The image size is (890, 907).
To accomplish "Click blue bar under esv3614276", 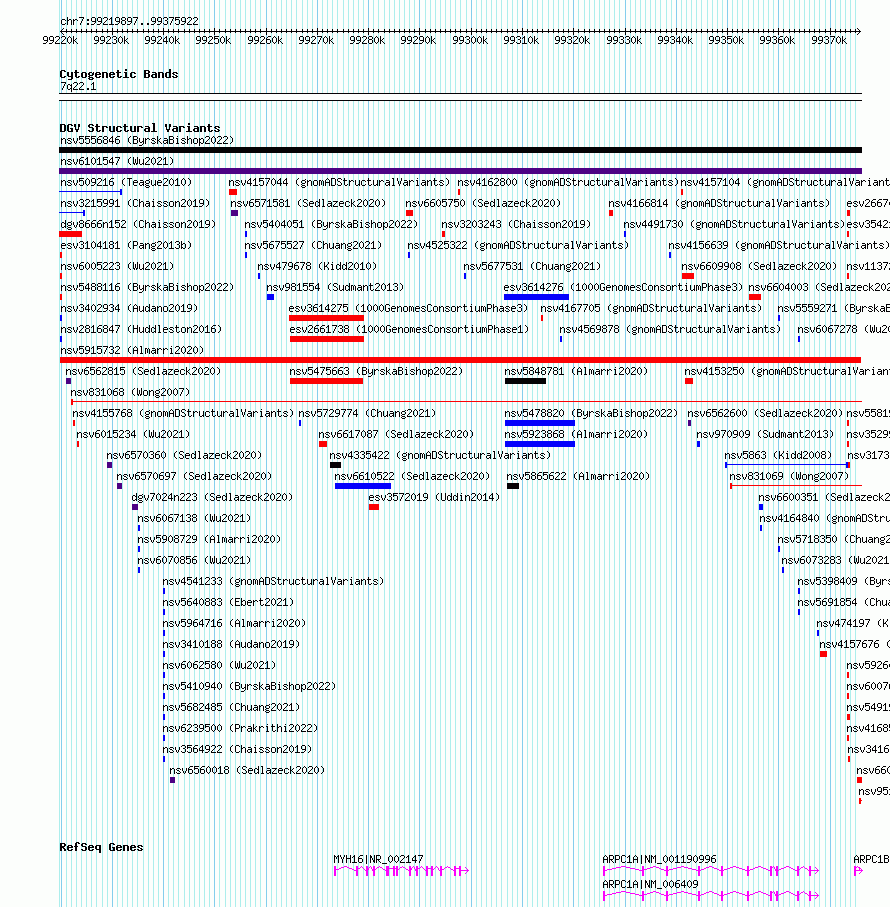I will tap(536, 297).
